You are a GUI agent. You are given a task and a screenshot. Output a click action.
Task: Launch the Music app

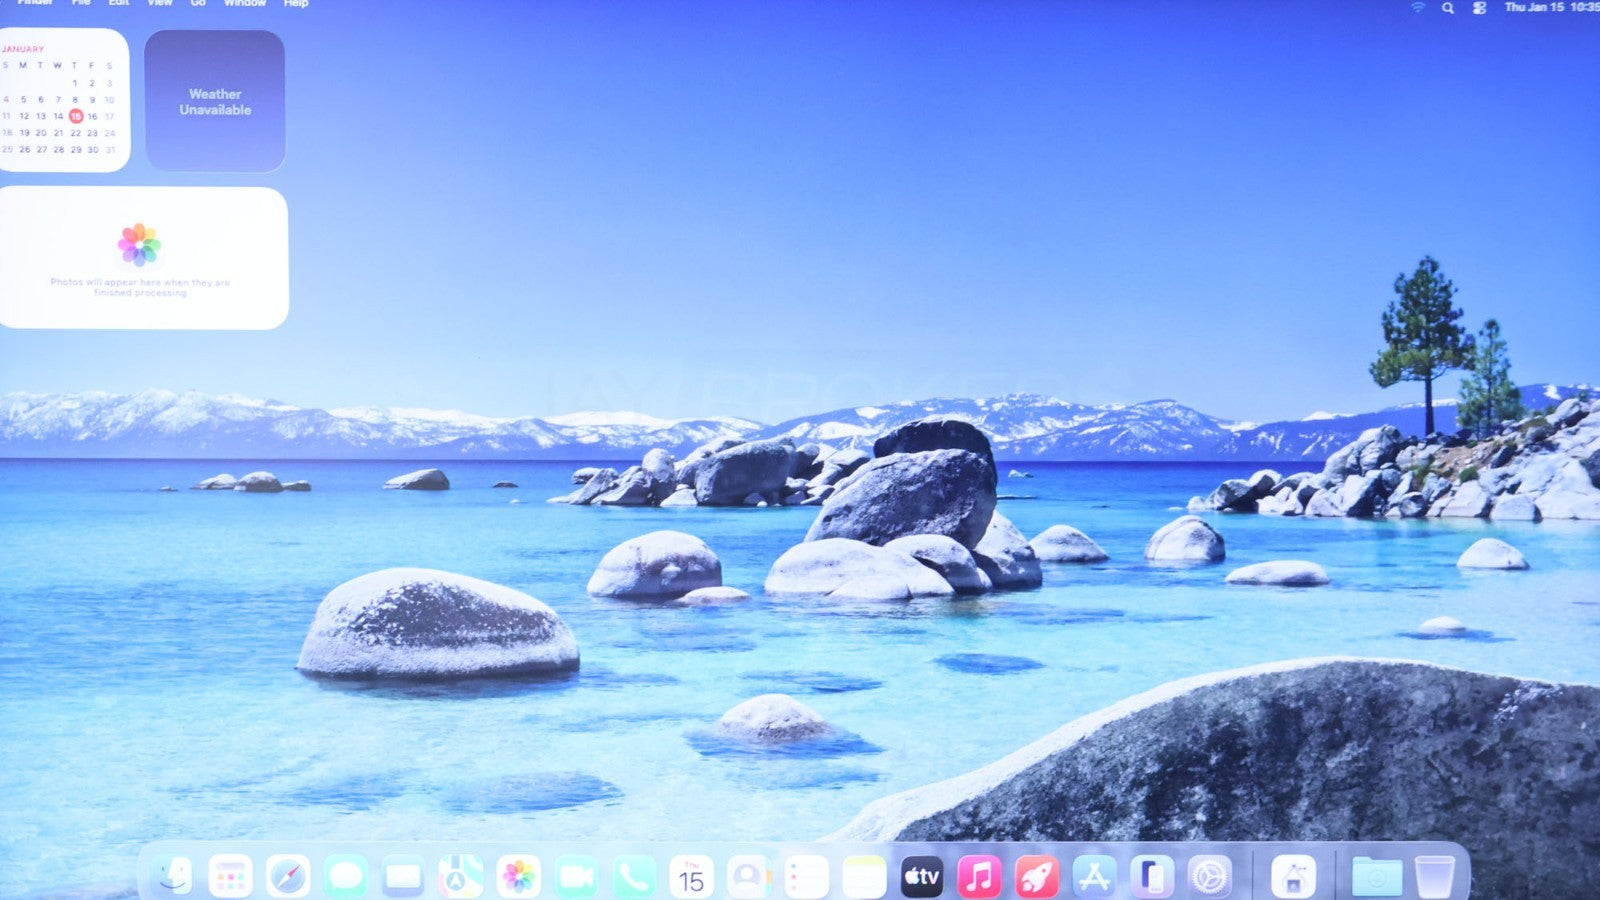coord(979,877)
